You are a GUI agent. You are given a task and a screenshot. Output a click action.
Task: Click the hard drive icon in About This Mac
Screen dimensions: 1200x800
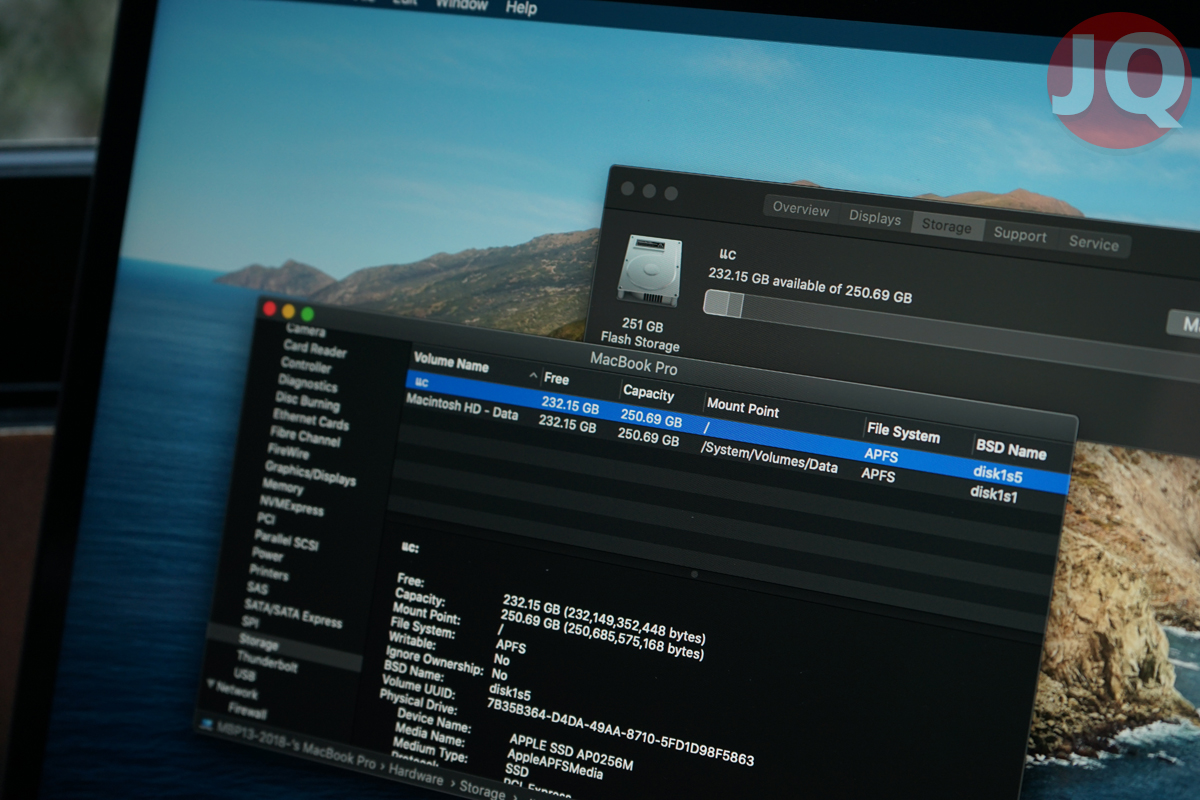click(x=649, y=271)
